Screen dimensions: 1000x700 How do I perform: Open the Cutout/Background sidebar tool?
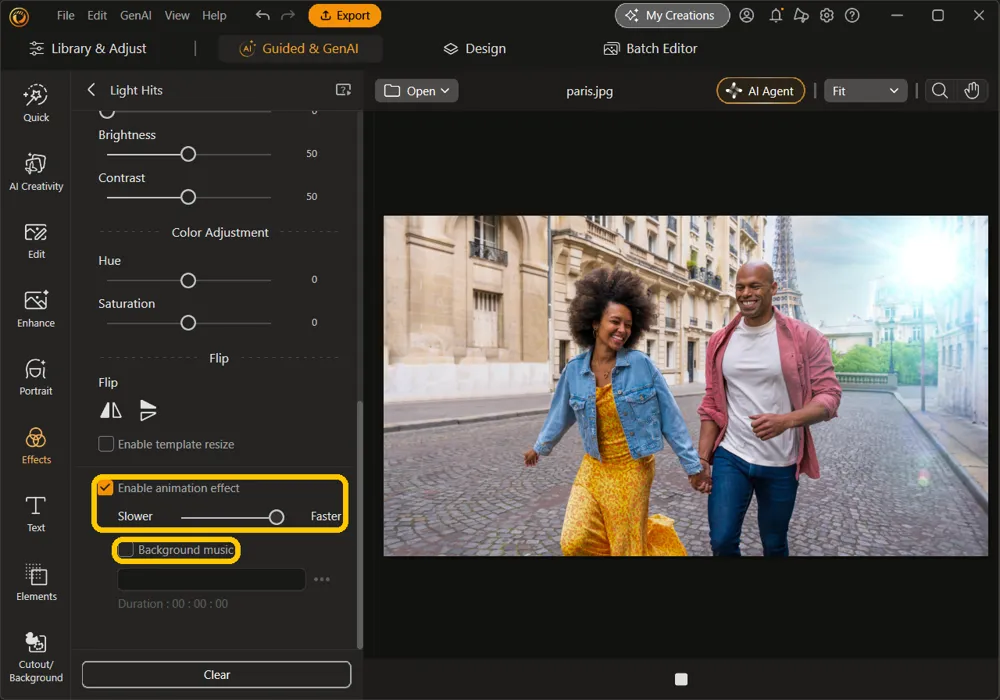click(36, 658)
